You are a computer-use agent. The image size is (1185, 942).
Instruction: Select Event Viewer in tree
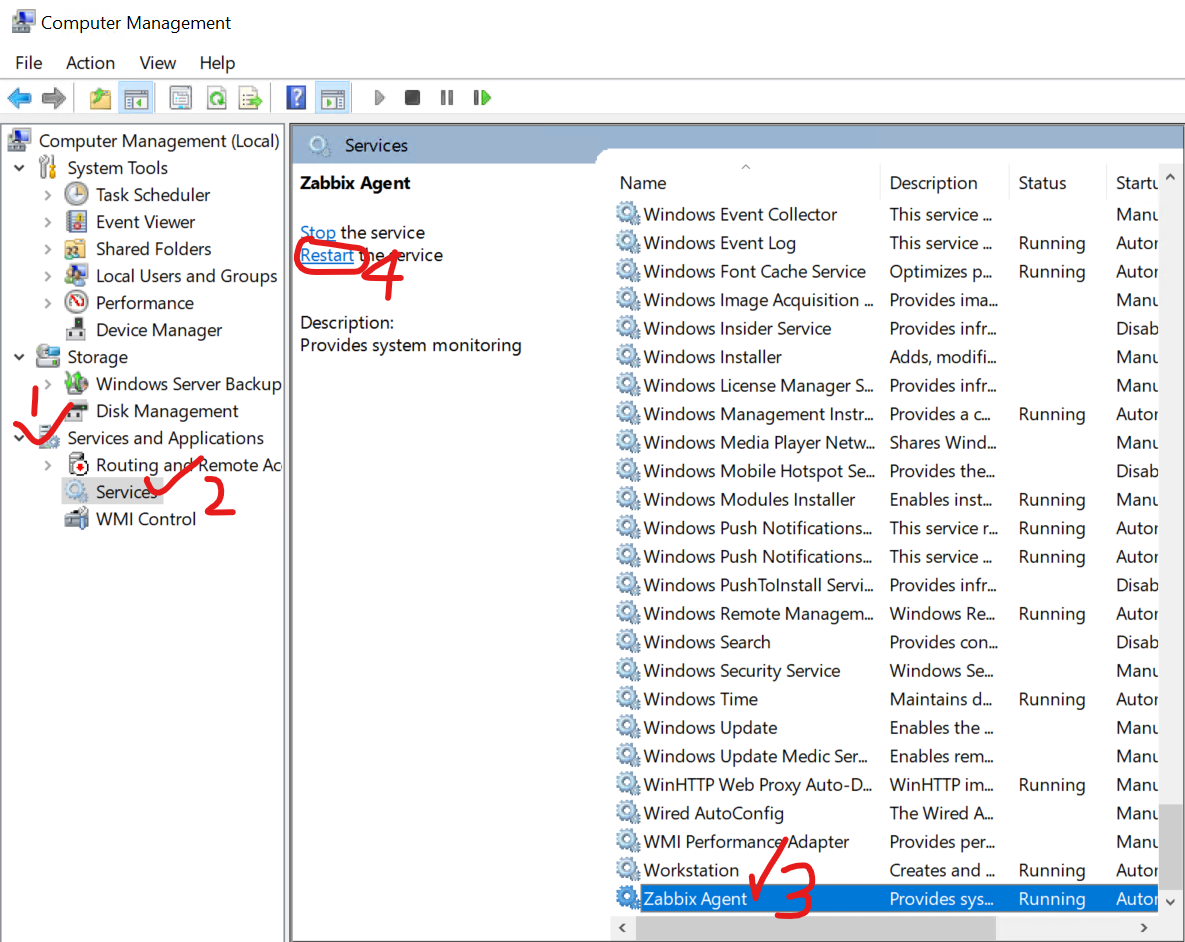point(145,222)
